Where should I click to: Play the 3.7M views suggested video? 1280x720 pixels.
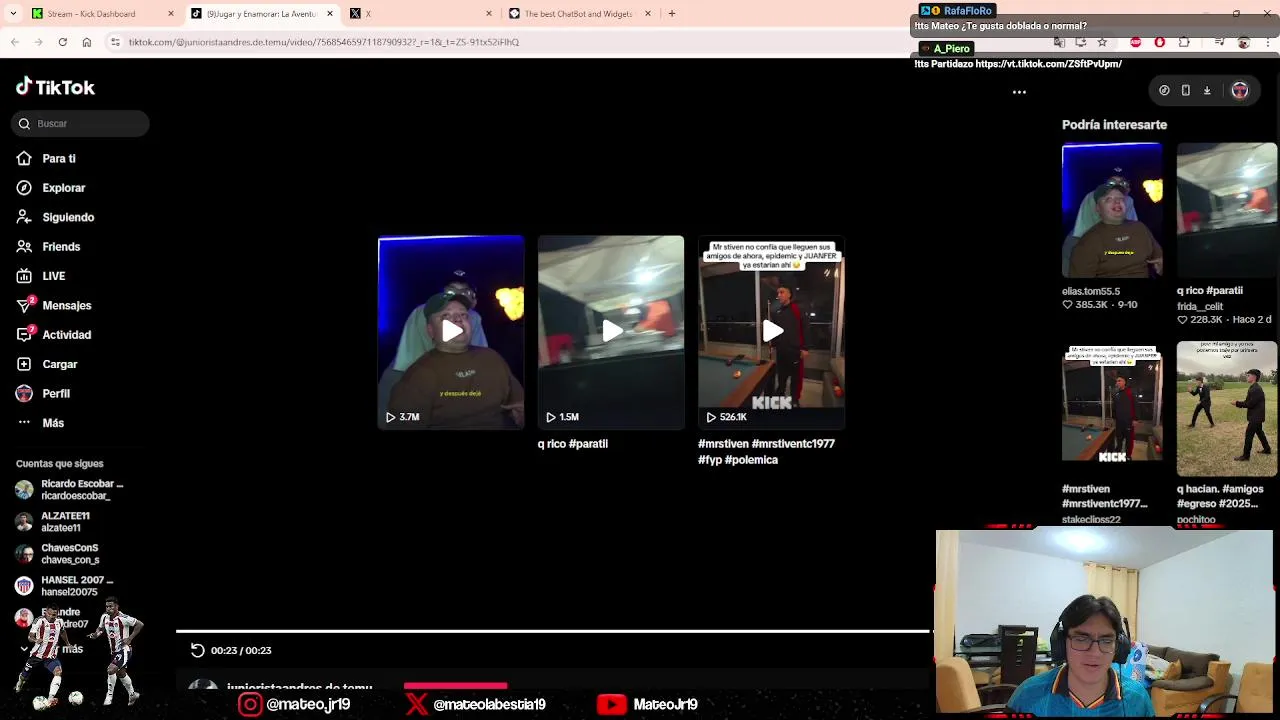451,332
